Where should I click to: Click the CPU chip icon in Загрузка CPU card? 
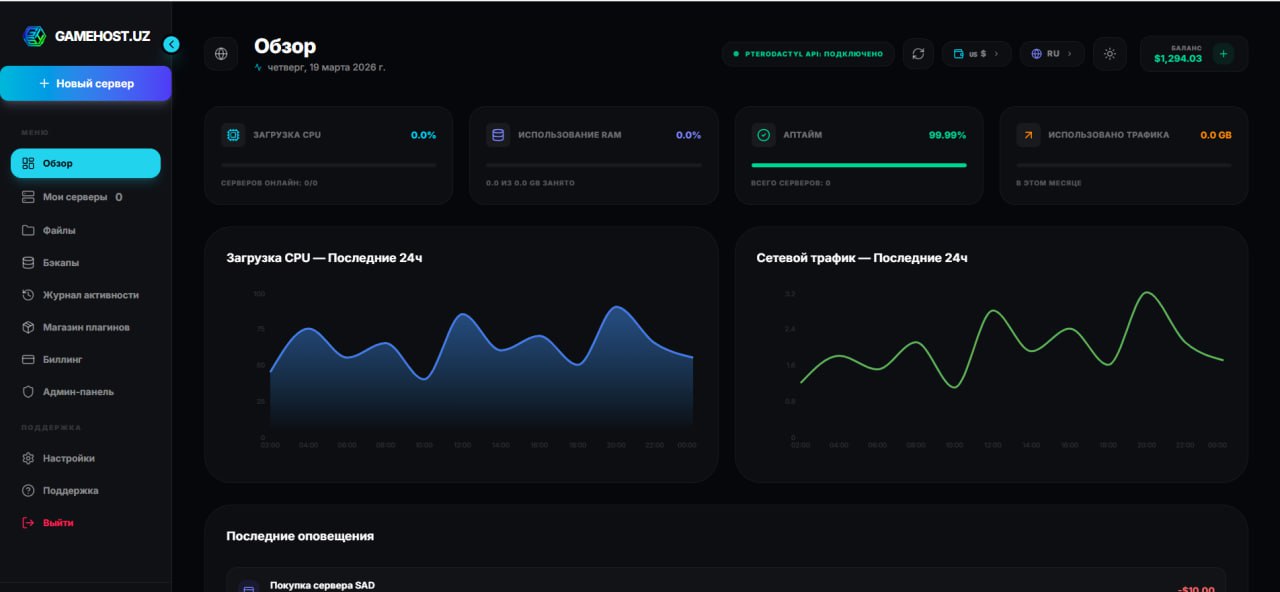click(233, 135)
